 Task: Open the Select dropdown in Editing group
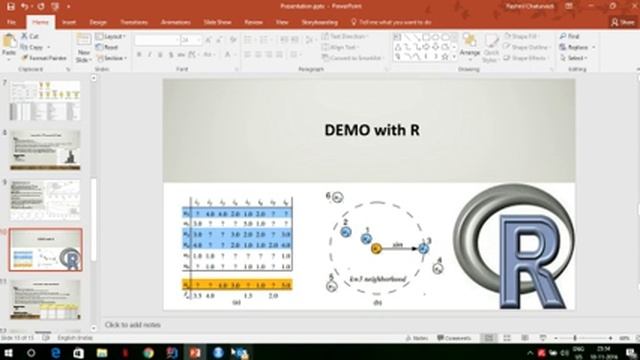pyautogui.click(x=574, y=58)
